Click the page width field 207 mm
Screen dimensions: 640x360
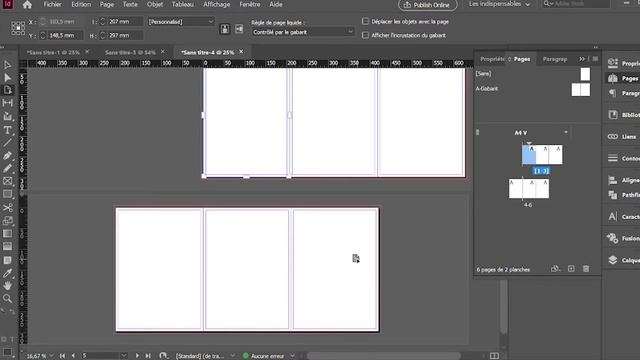pyautogui.click(x=124, y=22)
